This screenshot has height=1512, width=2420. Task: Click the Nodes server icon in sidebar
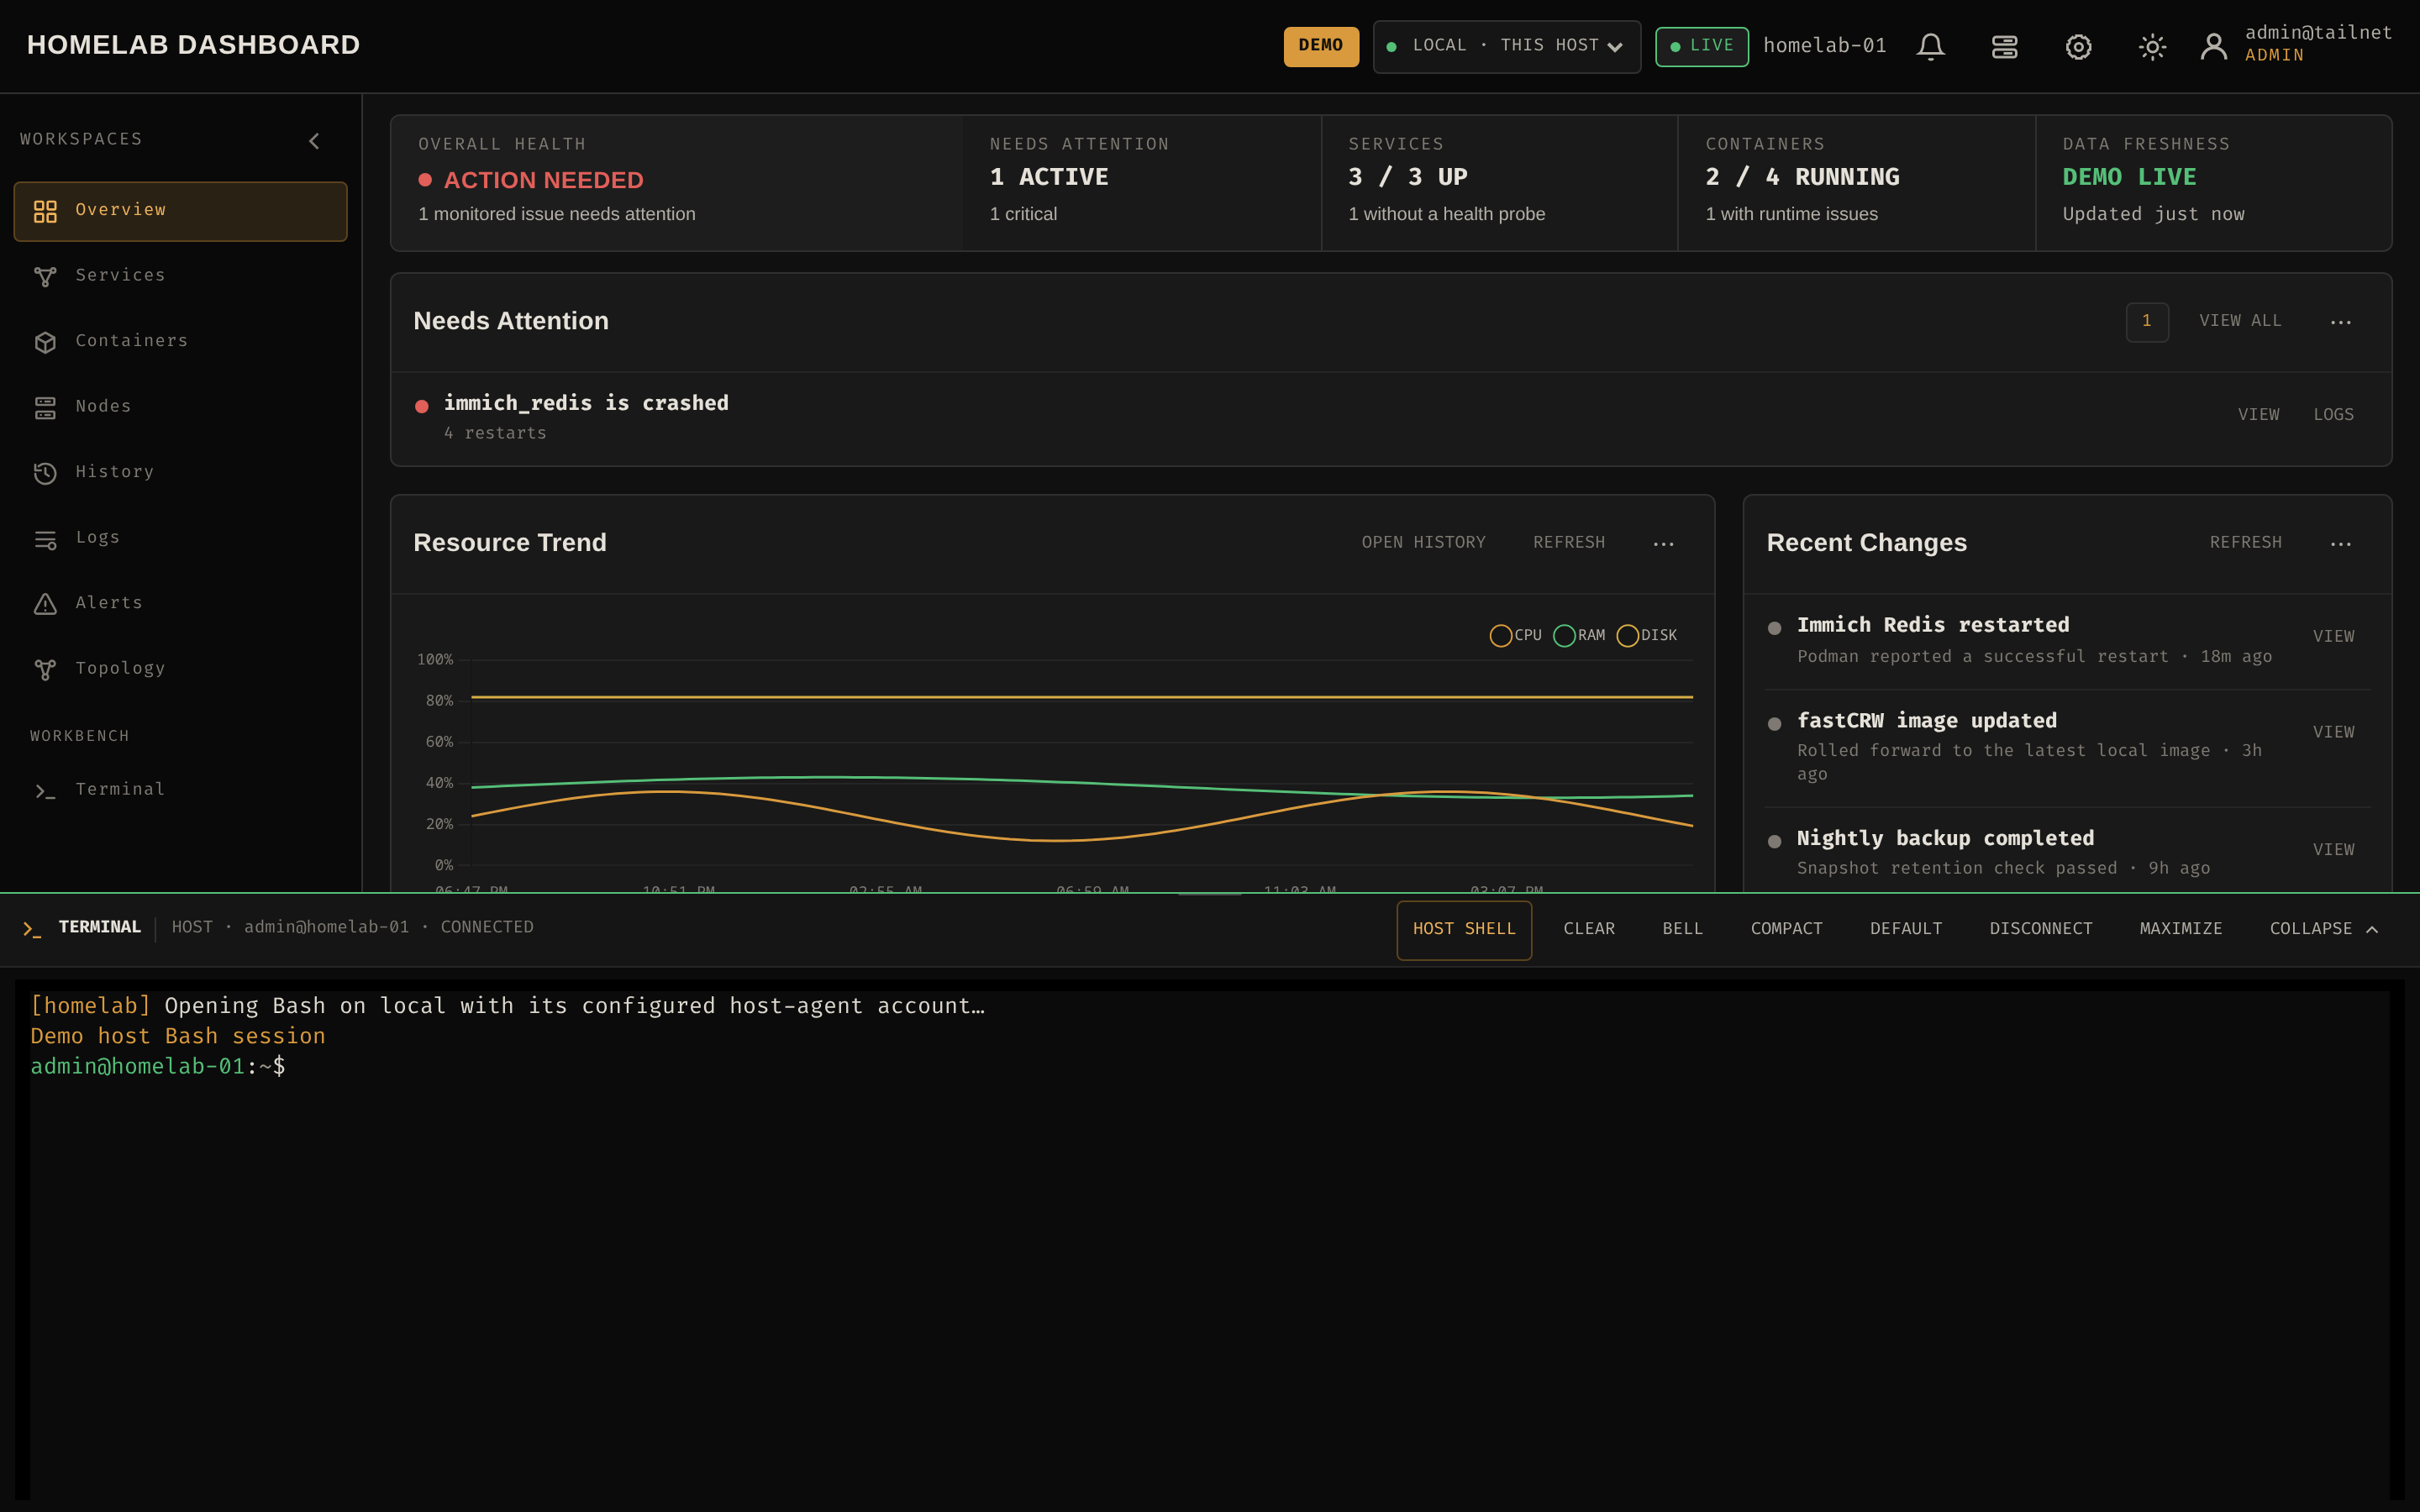tap(45, 407)
